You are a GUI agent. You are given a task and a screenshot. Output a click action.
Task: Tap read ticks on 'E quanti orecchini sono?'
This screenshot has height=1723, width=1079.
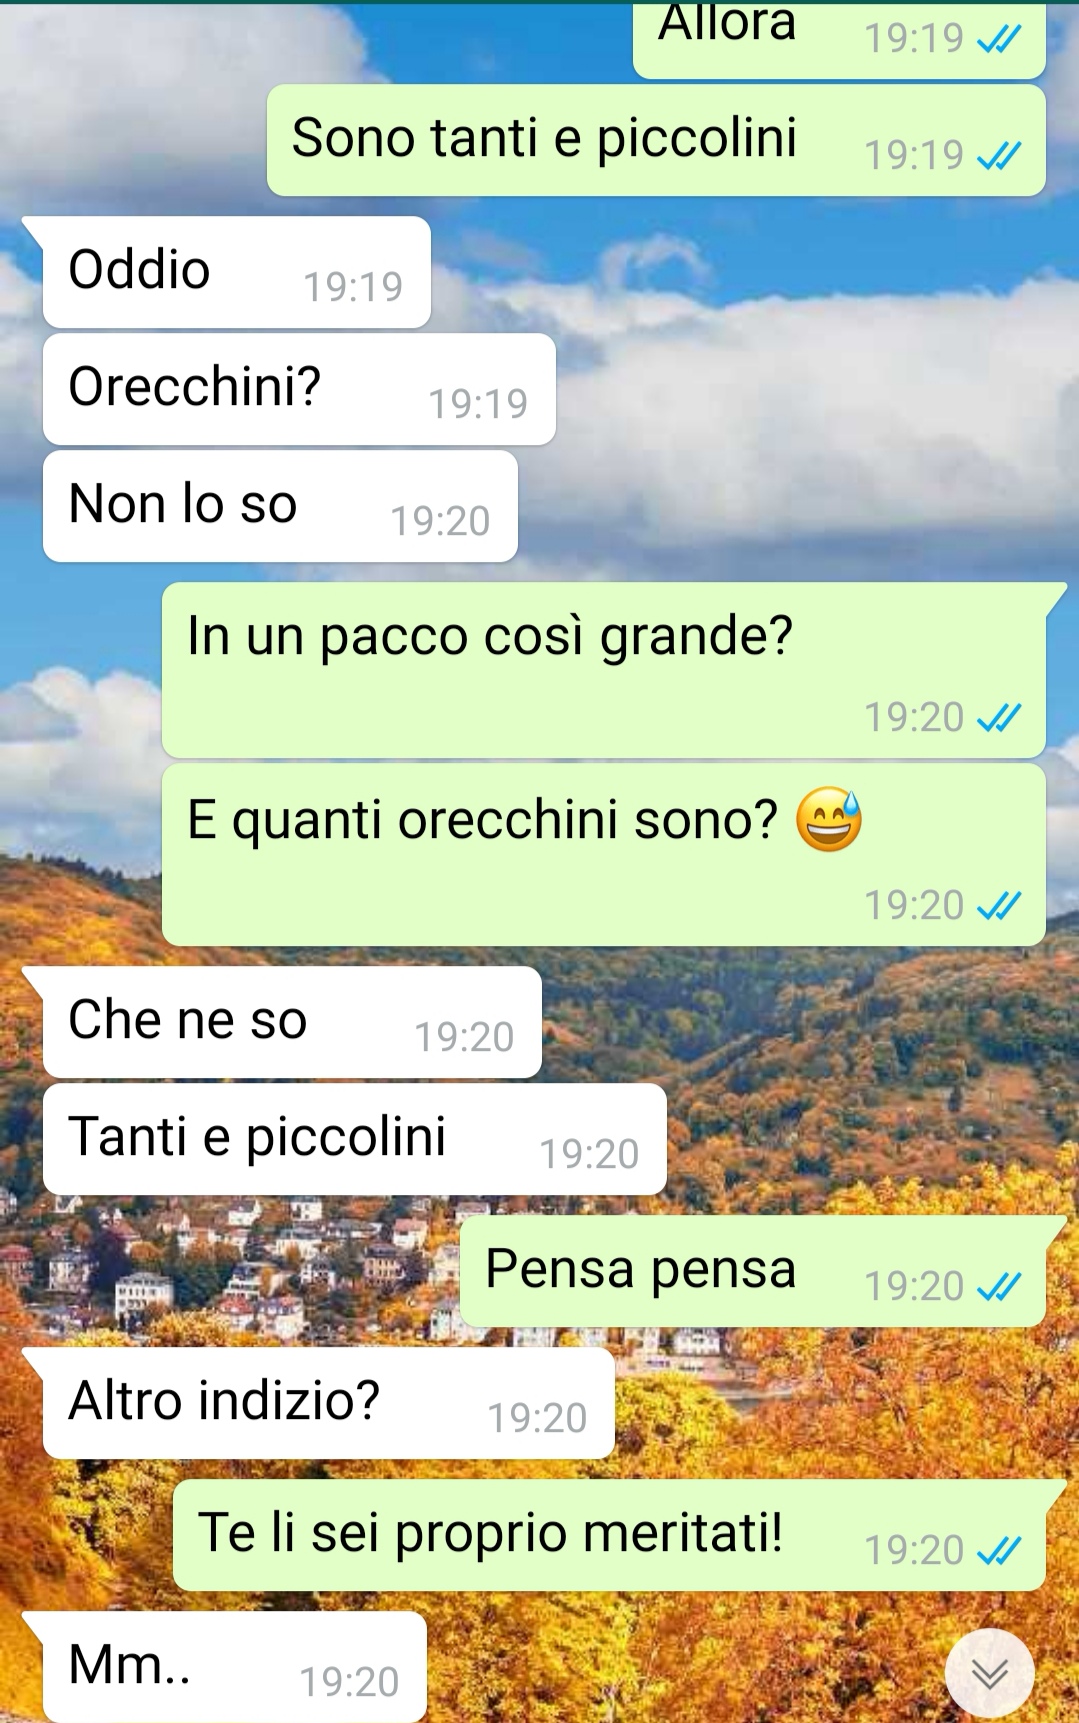(x=998, y=906)
